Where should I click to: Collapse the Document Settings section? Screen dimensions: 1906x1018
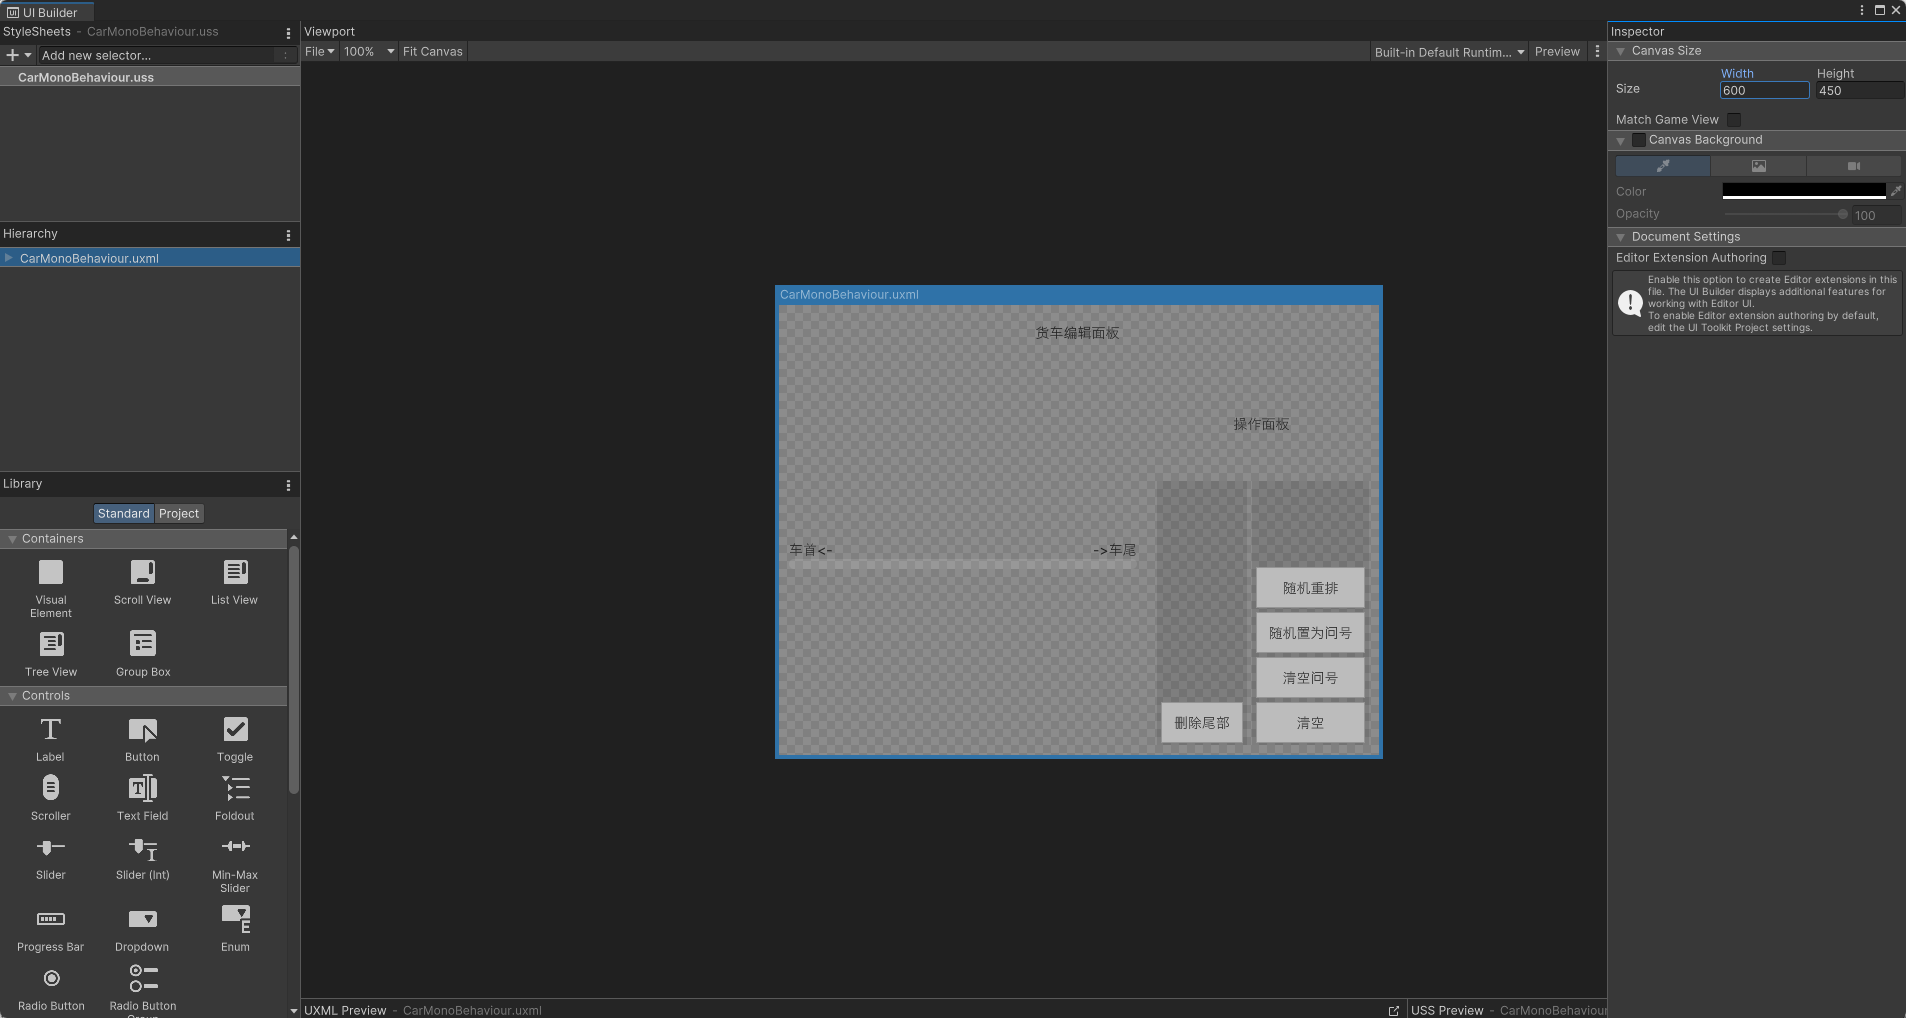[x=1621, y=237]
